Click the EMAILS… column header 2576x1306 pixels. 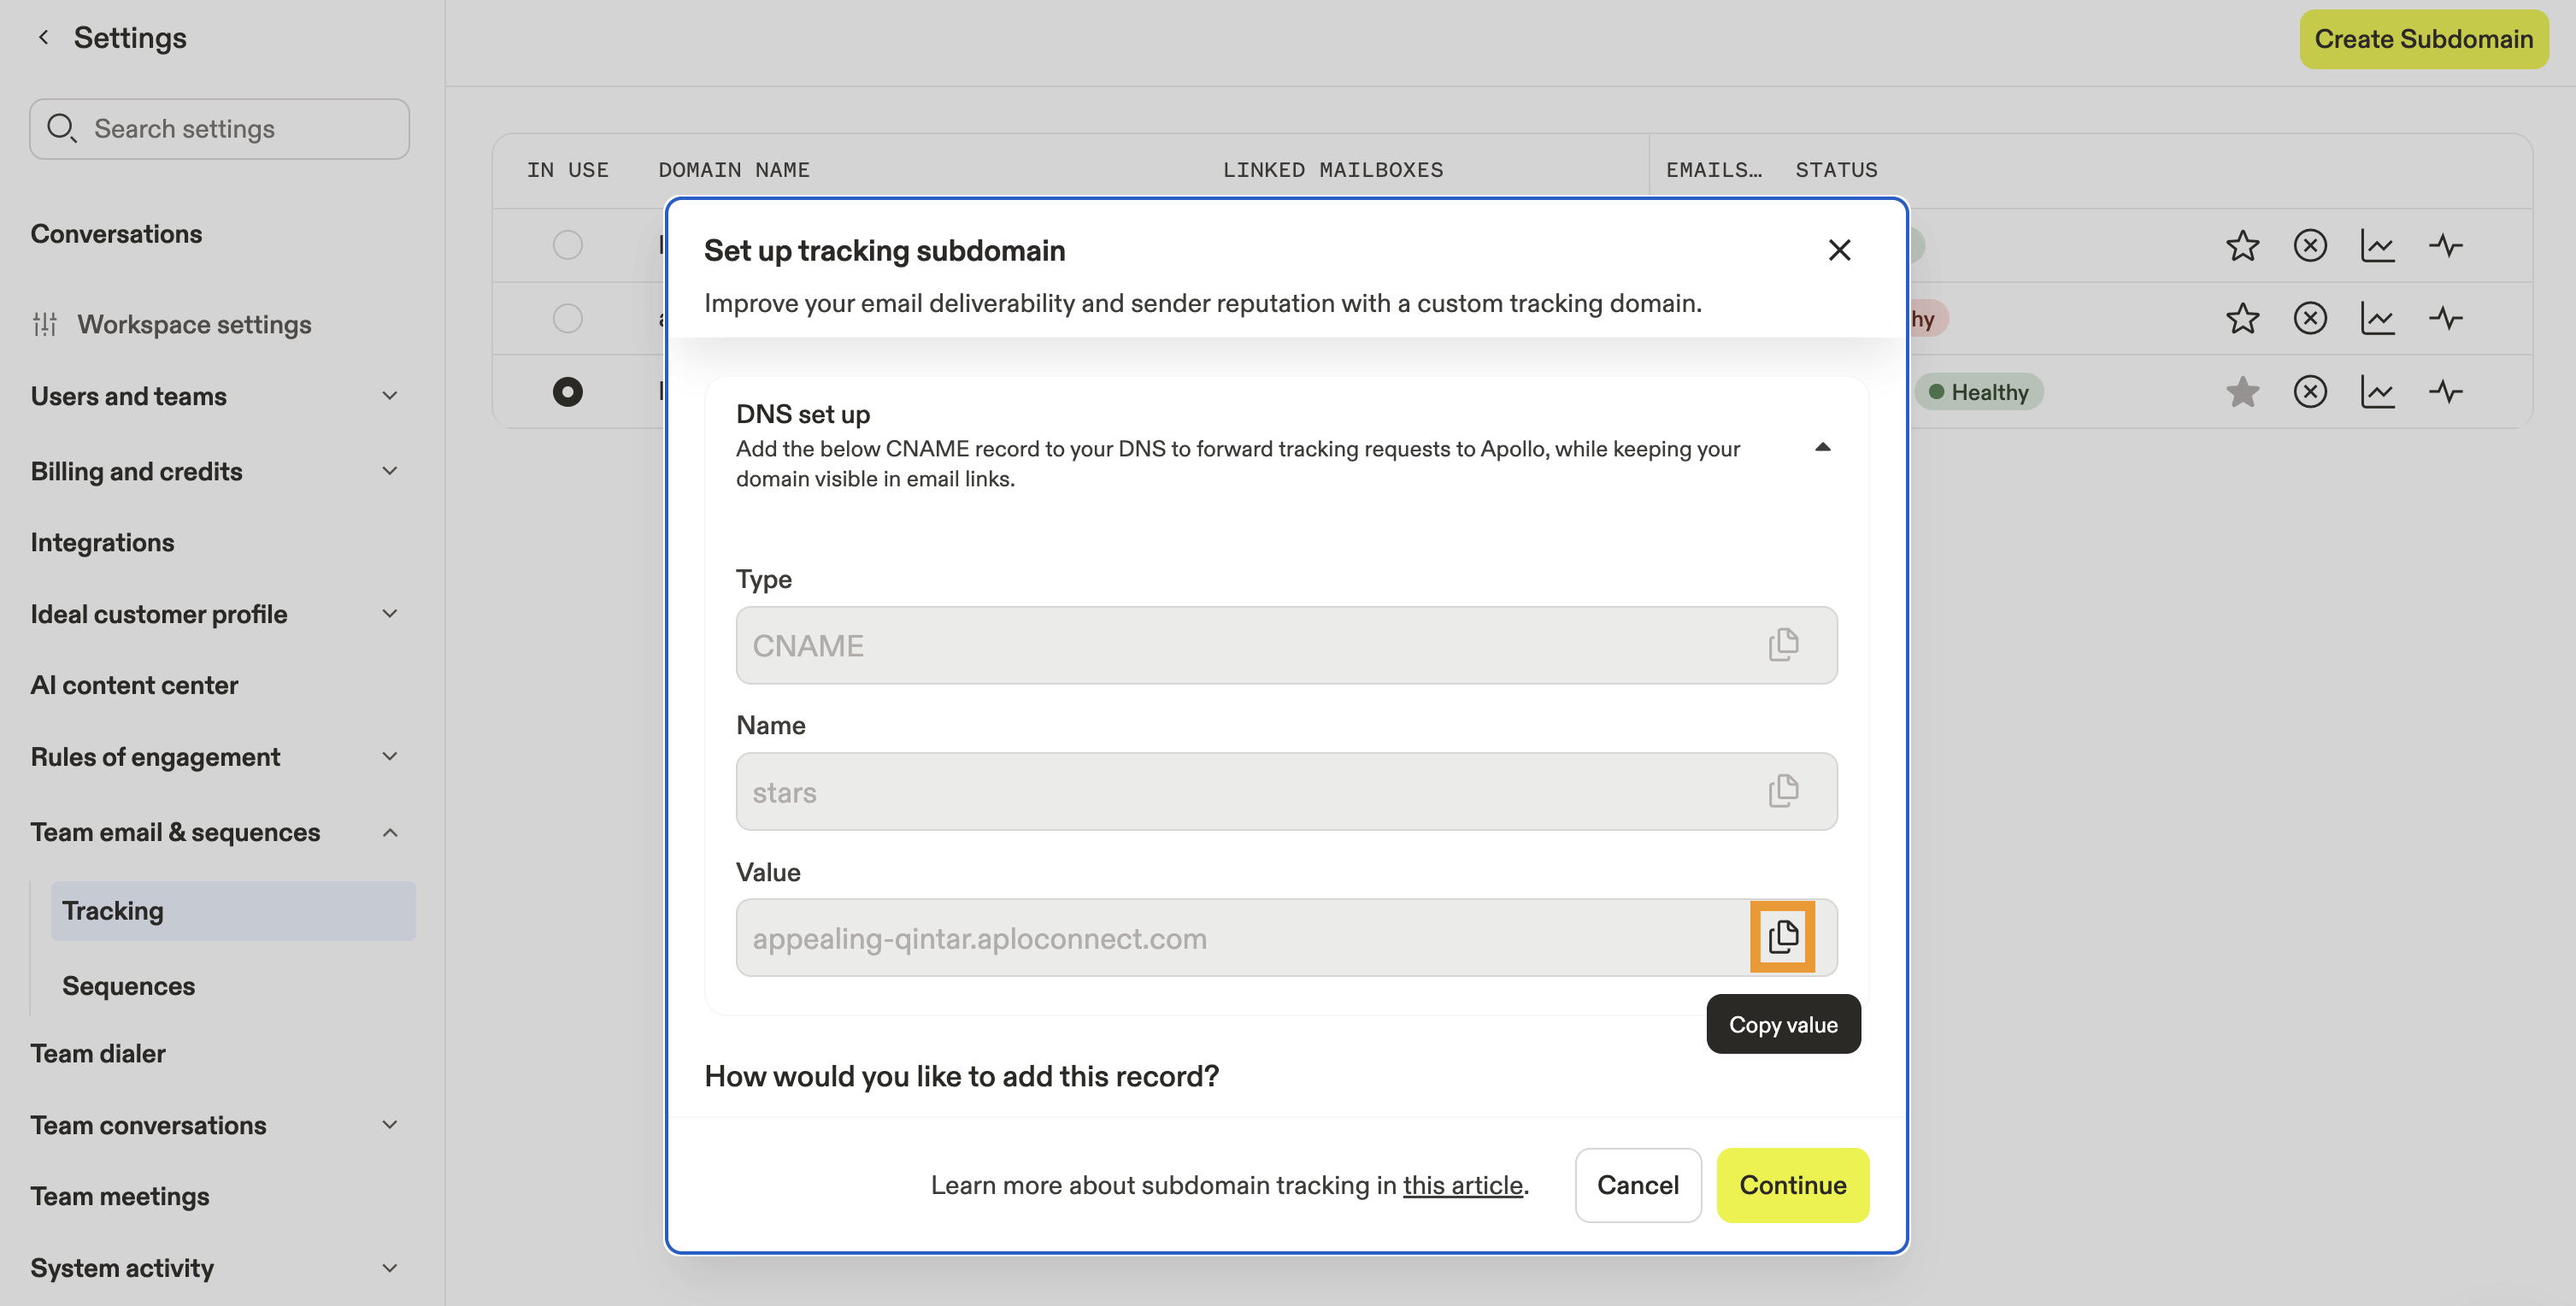coord(1714,170)
